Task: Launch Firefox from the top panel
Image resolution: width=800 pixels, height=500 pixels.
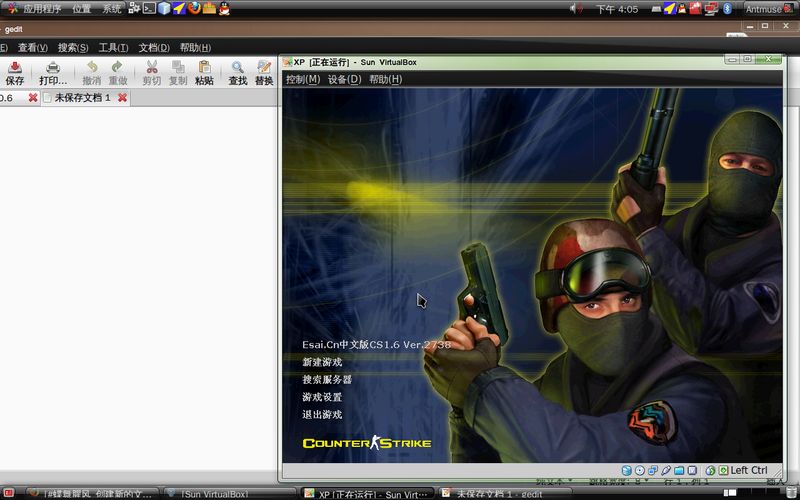Action: coord(194,8)
